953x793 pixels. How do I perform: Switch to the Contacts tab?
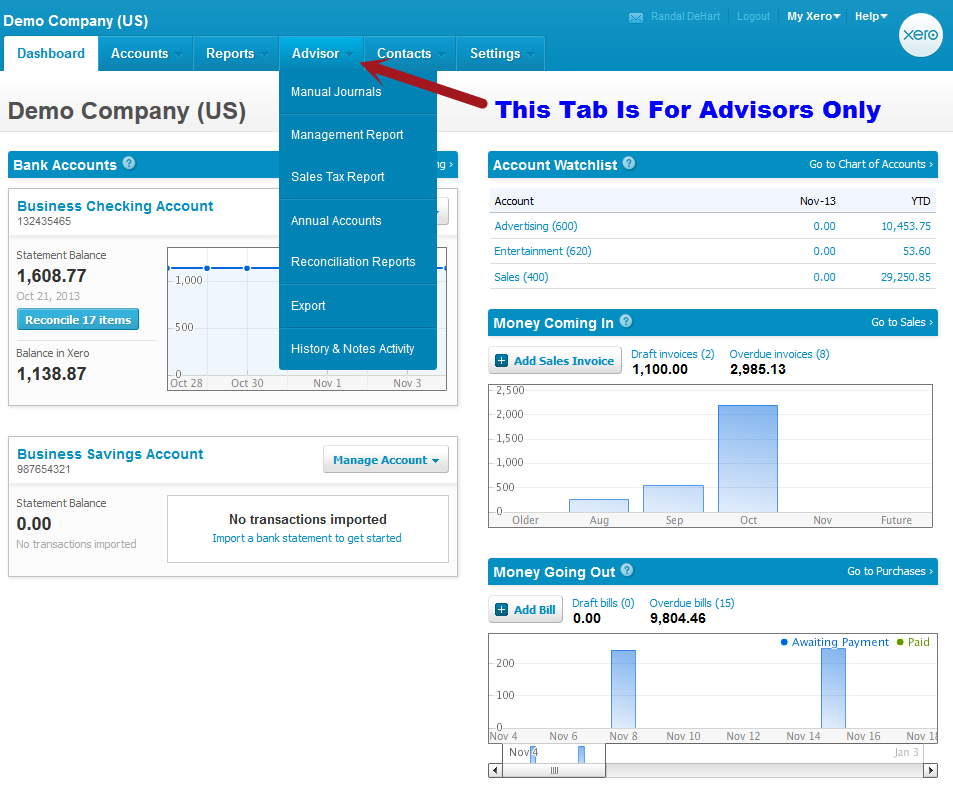point(404,53)
